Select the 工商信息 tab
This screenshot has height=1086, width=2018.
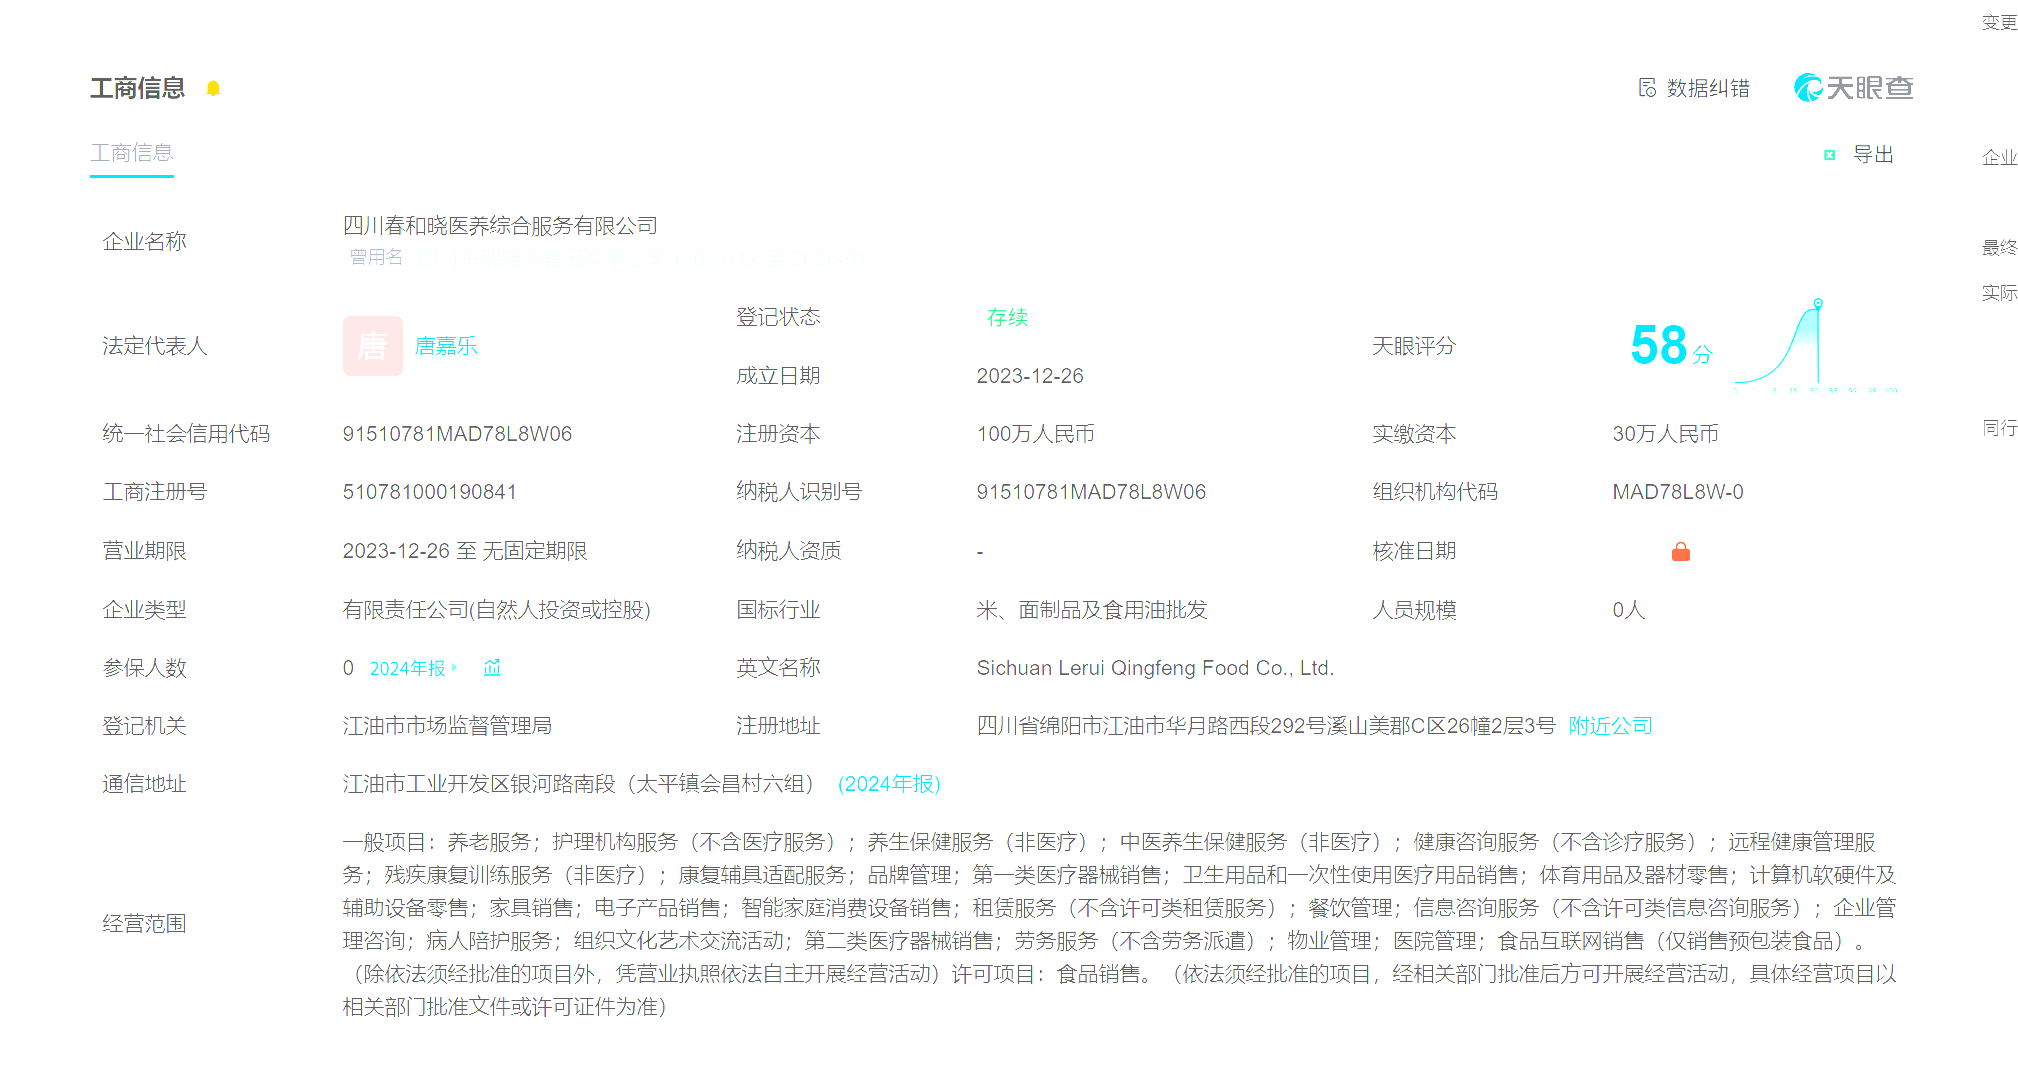[x=132, y=153]
